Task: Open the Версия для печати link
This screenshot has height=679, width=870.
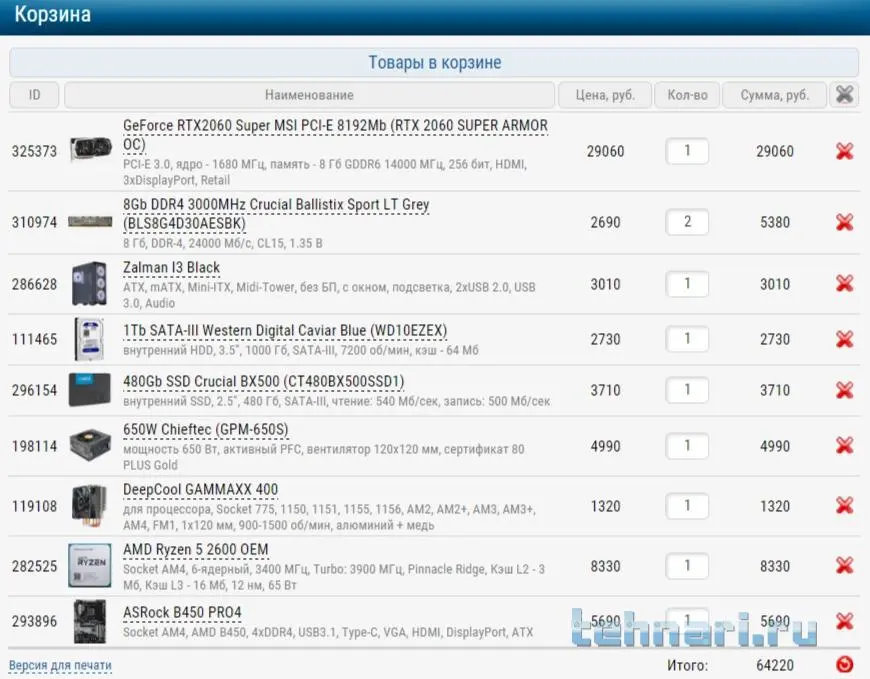Action: point(60,665)
